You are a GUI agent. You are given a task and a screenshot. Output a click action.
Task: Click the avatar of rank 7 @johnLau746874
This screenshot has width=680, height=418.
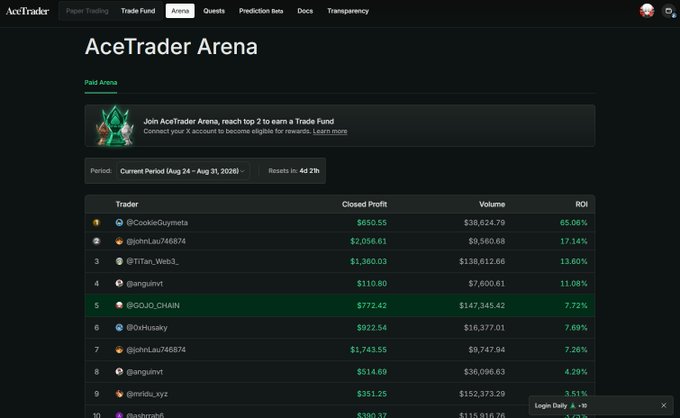pyautogui.click(x=119, y=349)
